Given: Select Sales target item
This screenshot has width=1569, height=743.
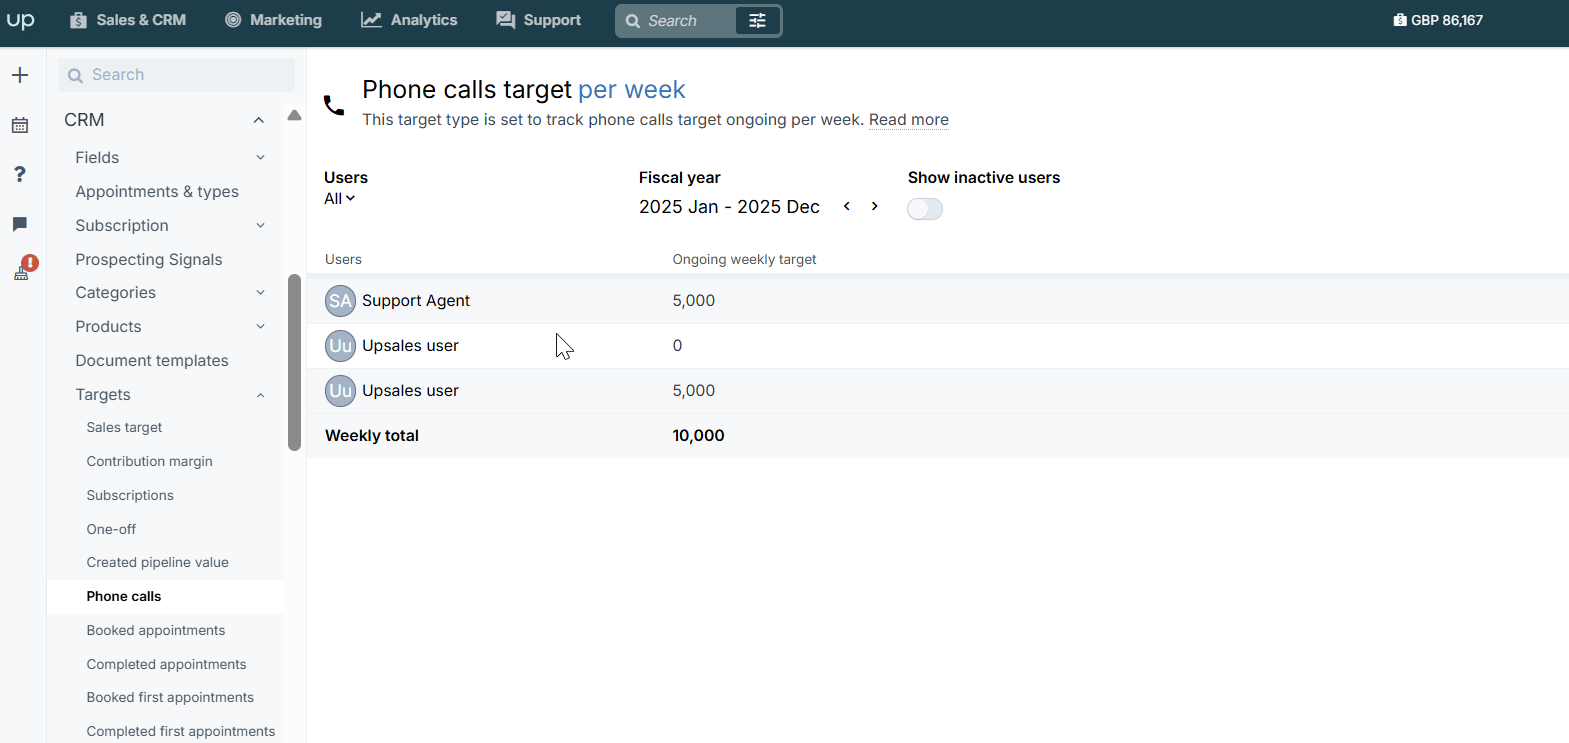Looking at the screenshot, I should pos(124,428).
